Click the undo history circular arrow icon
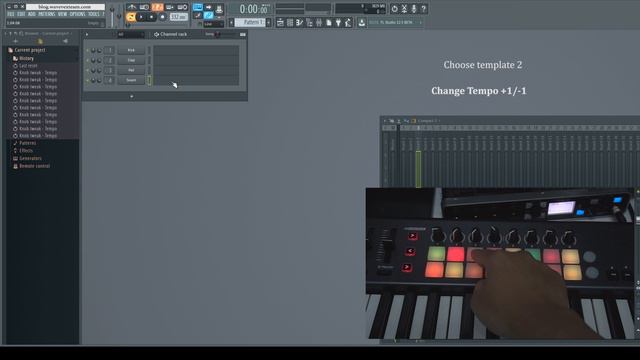 coord(394,9)
